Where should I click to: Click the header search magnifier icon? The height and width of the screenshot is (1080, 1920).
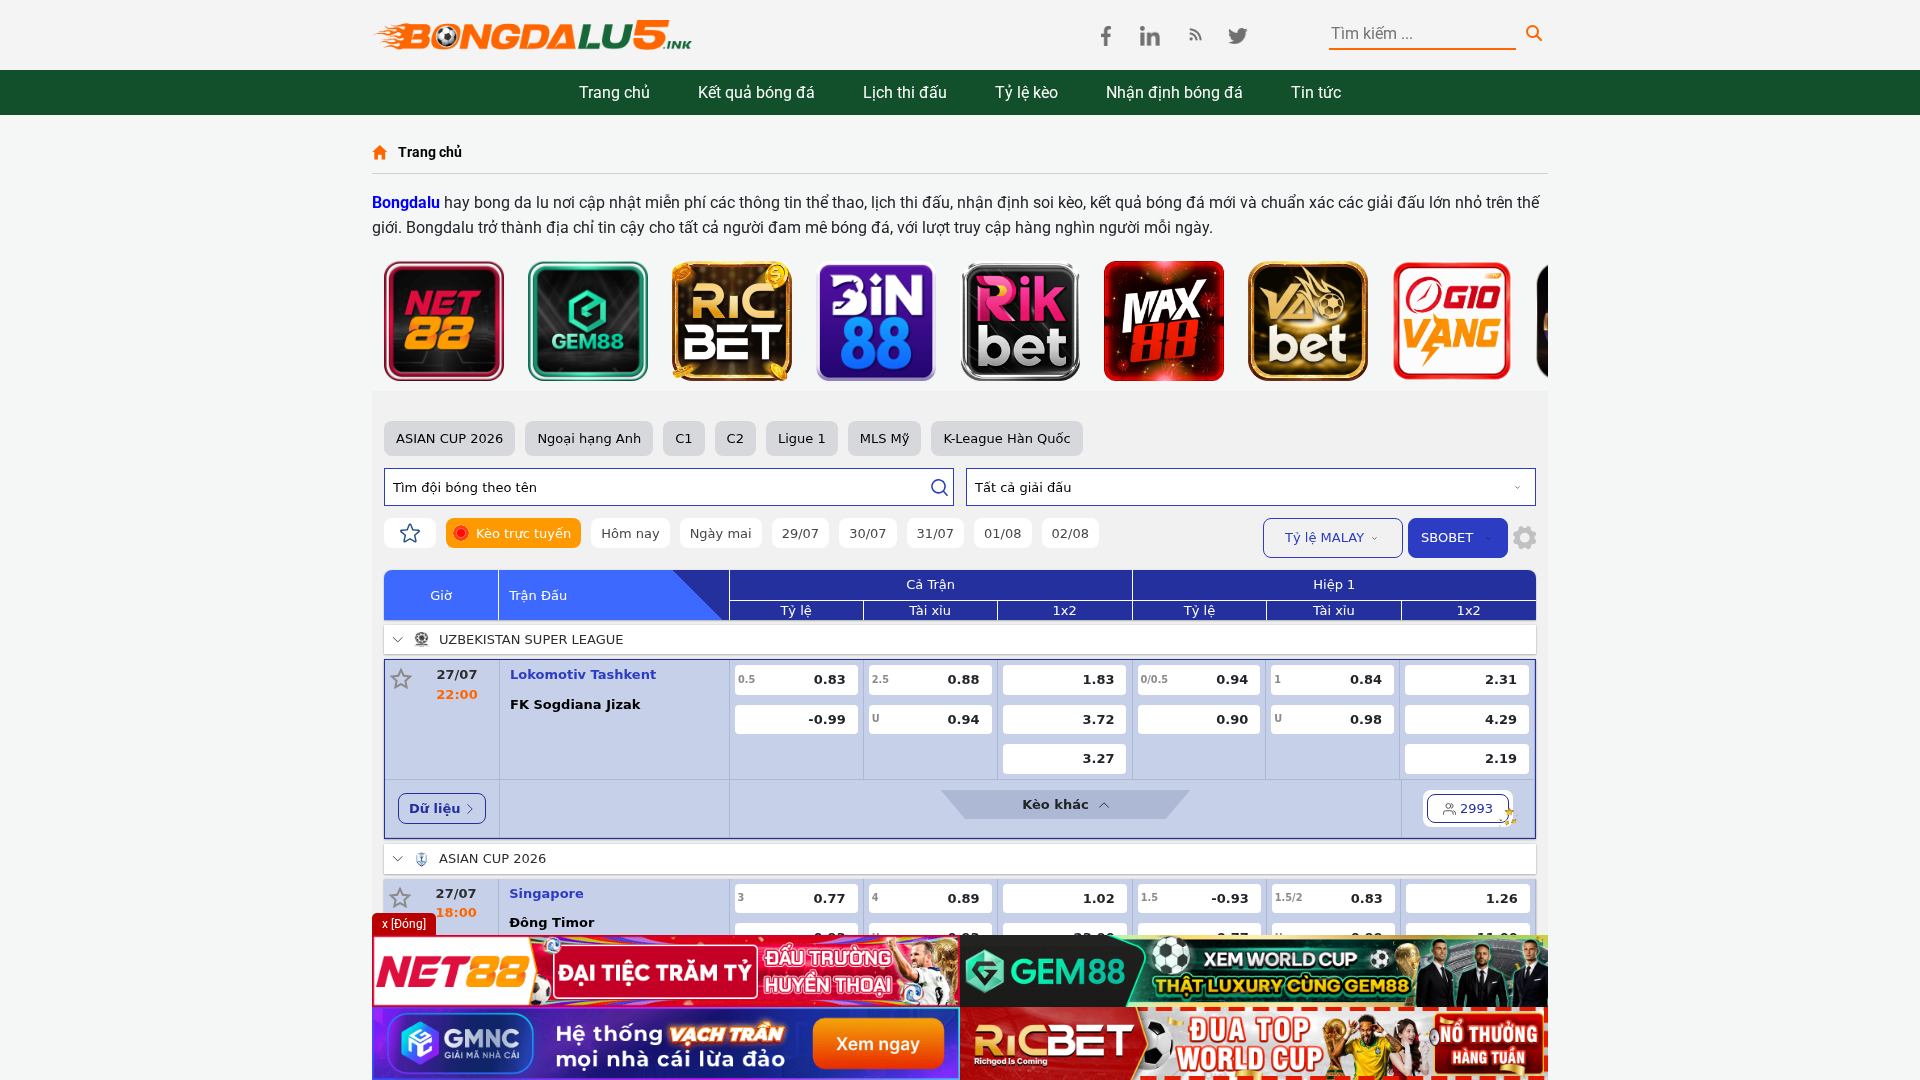[x=1534, y=34]
